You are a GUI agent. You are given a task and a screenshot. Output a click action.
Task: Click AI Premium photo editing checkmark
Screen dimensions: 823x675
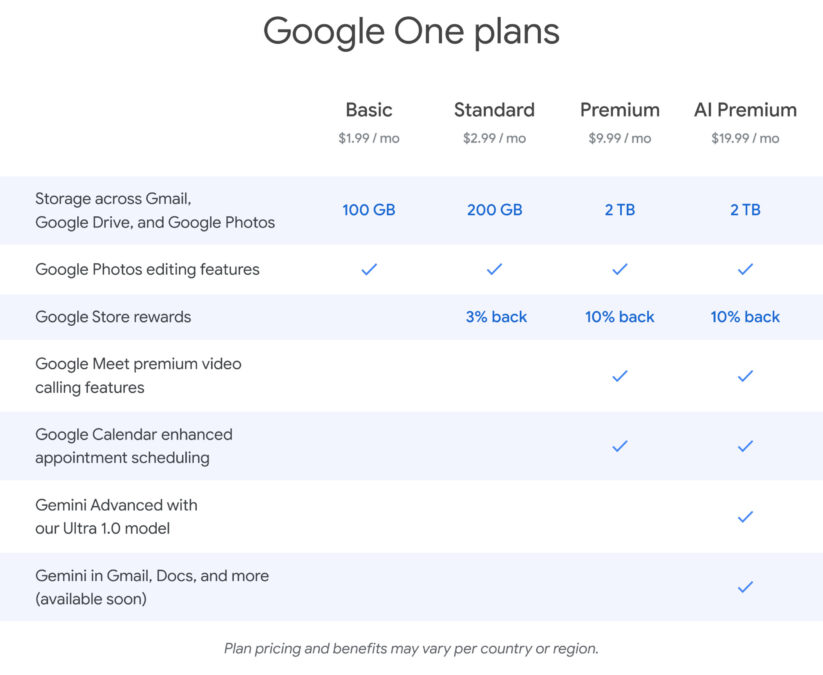[x=745, y=269]
